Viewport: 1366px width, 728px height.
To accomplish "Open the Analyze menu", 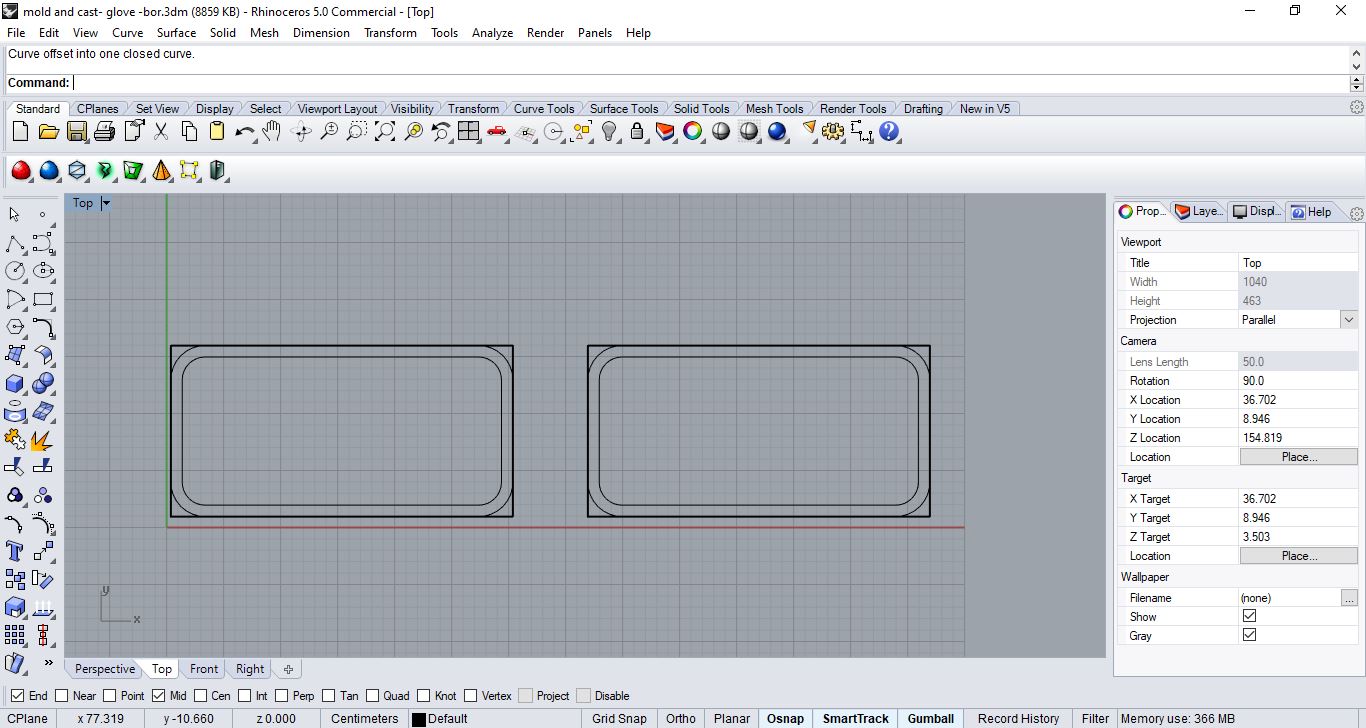I will (492, 32).
